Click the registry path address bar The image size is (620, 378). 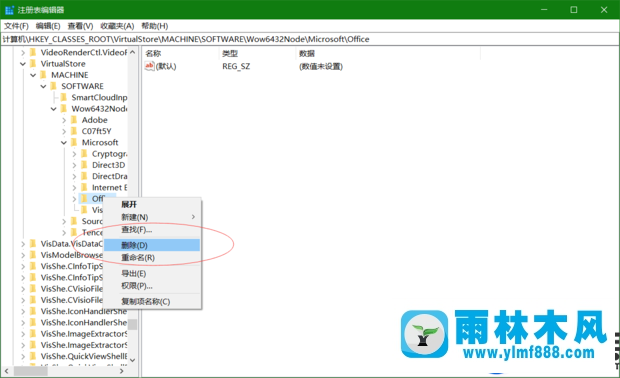310,39
